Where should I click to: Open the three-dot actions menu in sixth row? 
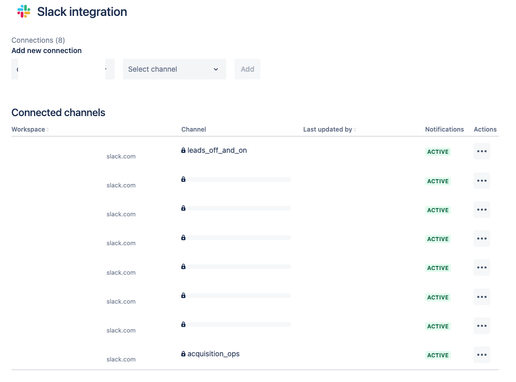[x=482, y=297]
